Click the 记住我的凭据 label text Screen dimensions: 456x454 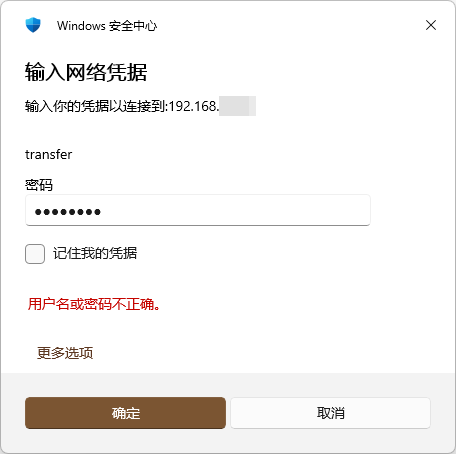coord(95,253)
